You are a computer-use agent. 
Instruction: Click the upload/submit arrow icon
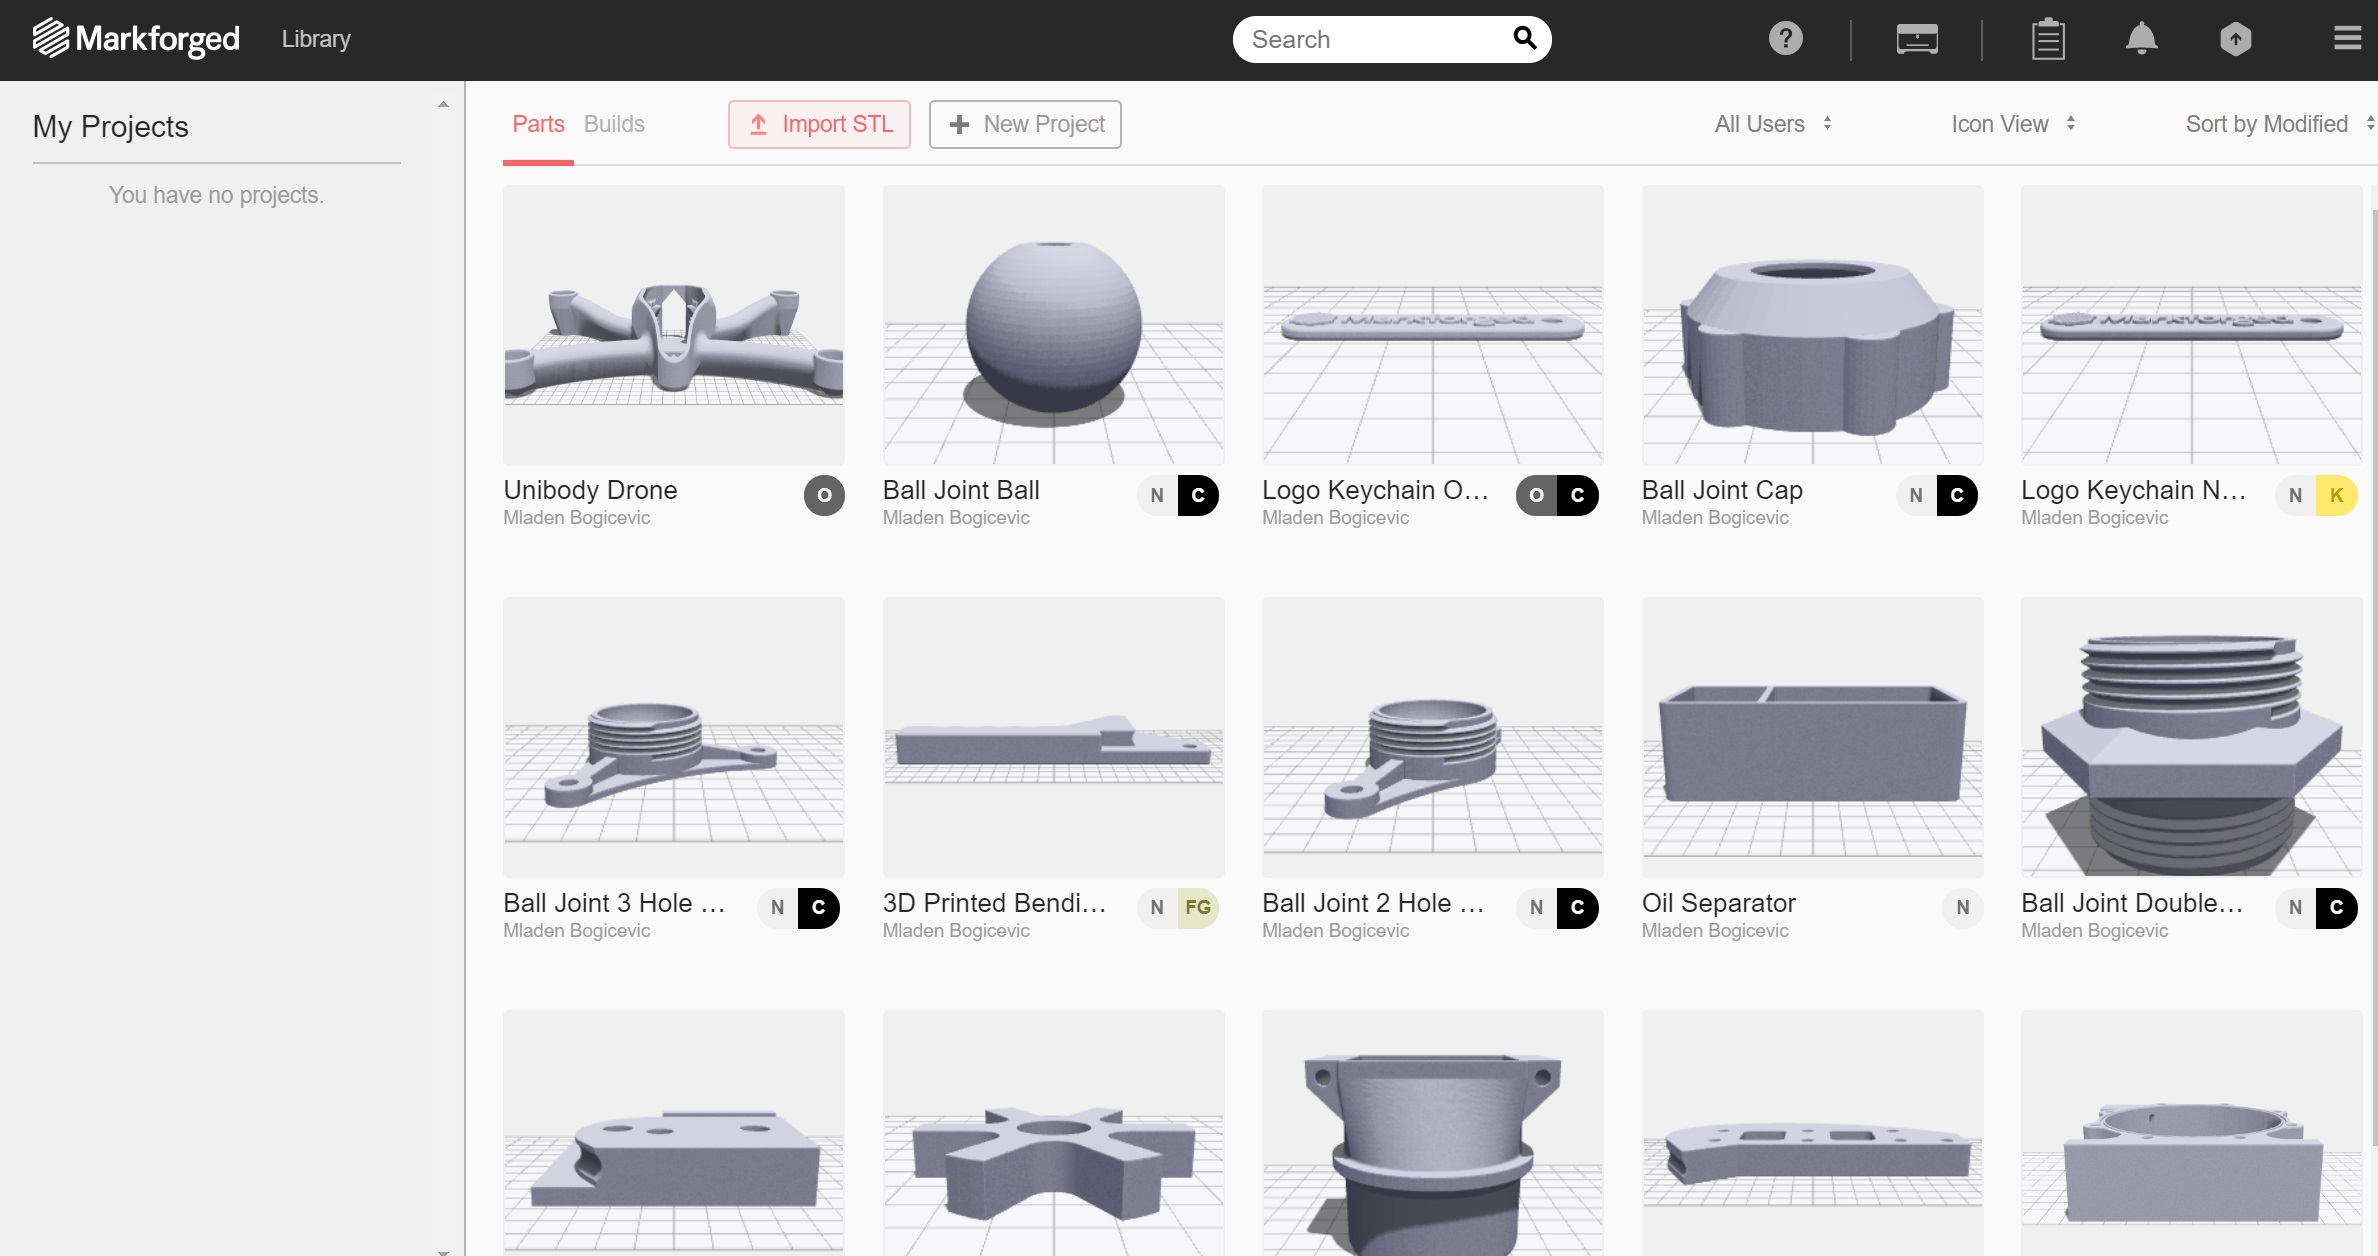pyautogui.click(x=2235, y=39)
